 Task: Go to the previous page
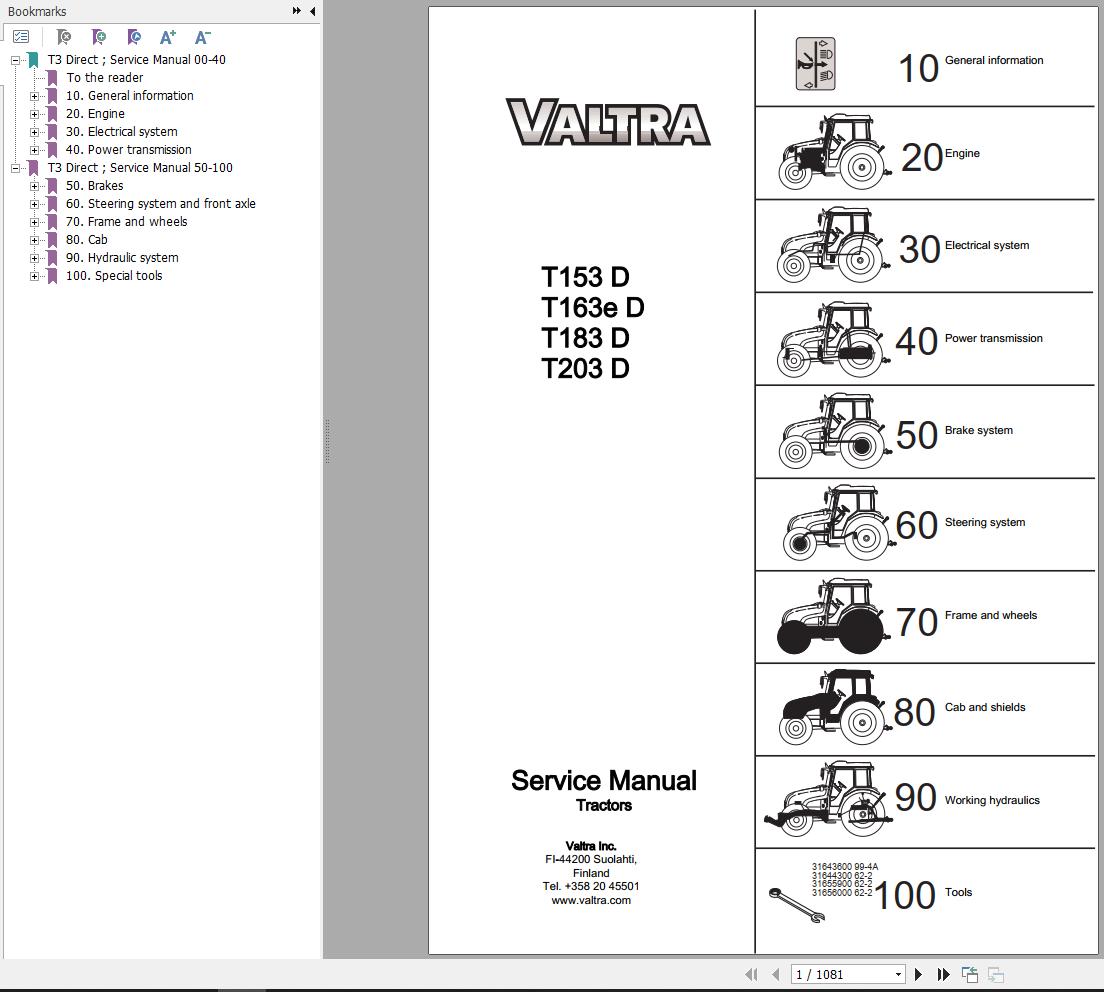pyautogui.click(x=775, y=974)
